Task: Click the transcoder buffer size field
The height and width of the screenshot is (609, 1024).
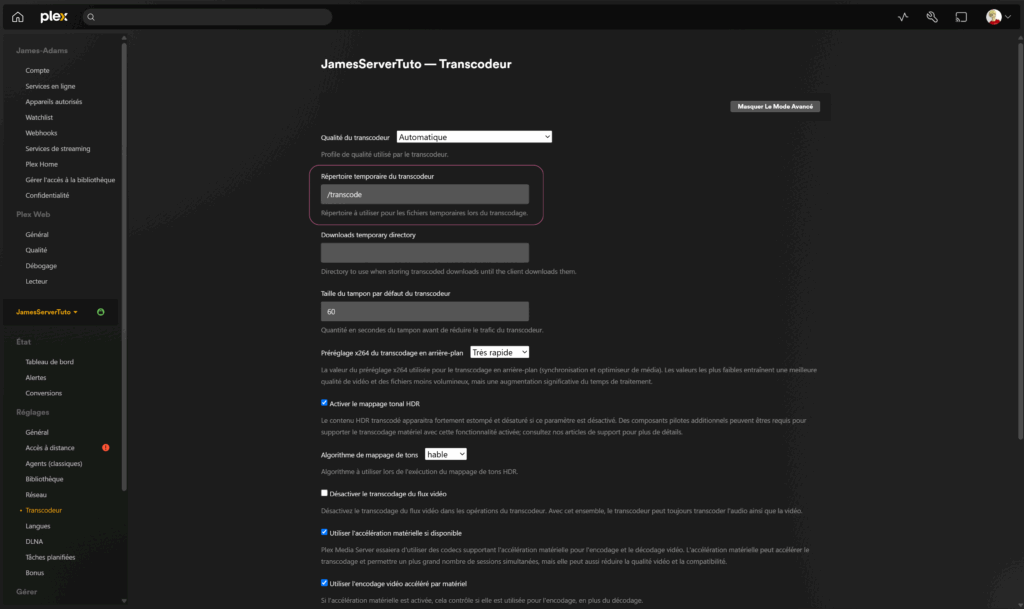Action: (424, 311)
